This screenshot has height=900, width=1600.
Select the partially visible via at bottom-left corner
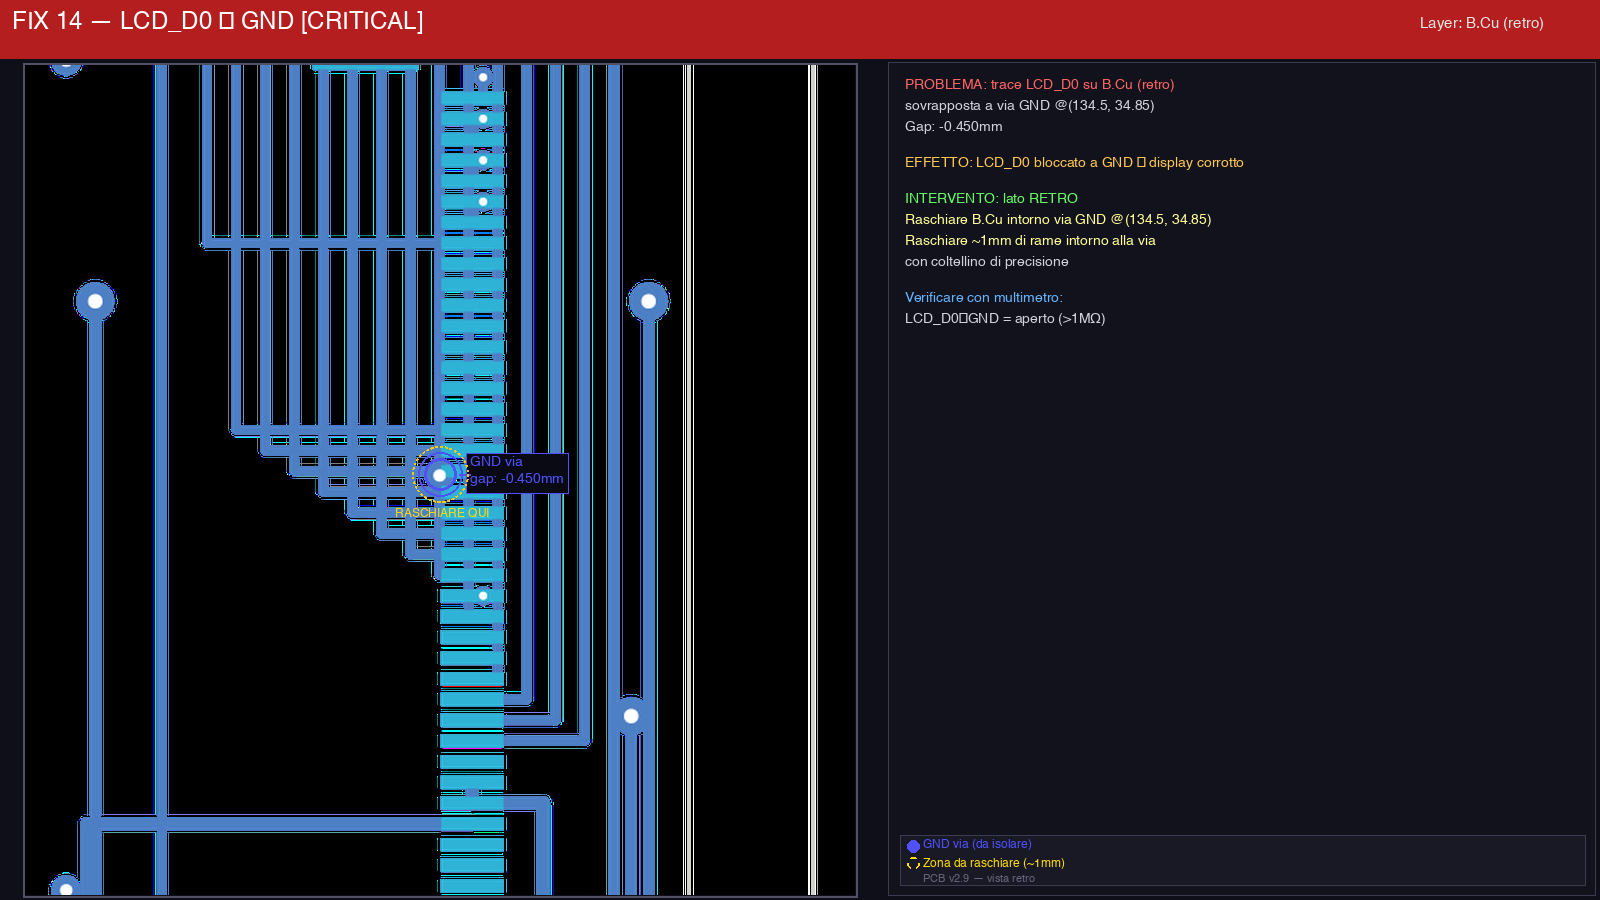pyautogui.click(x=66, y=888)
